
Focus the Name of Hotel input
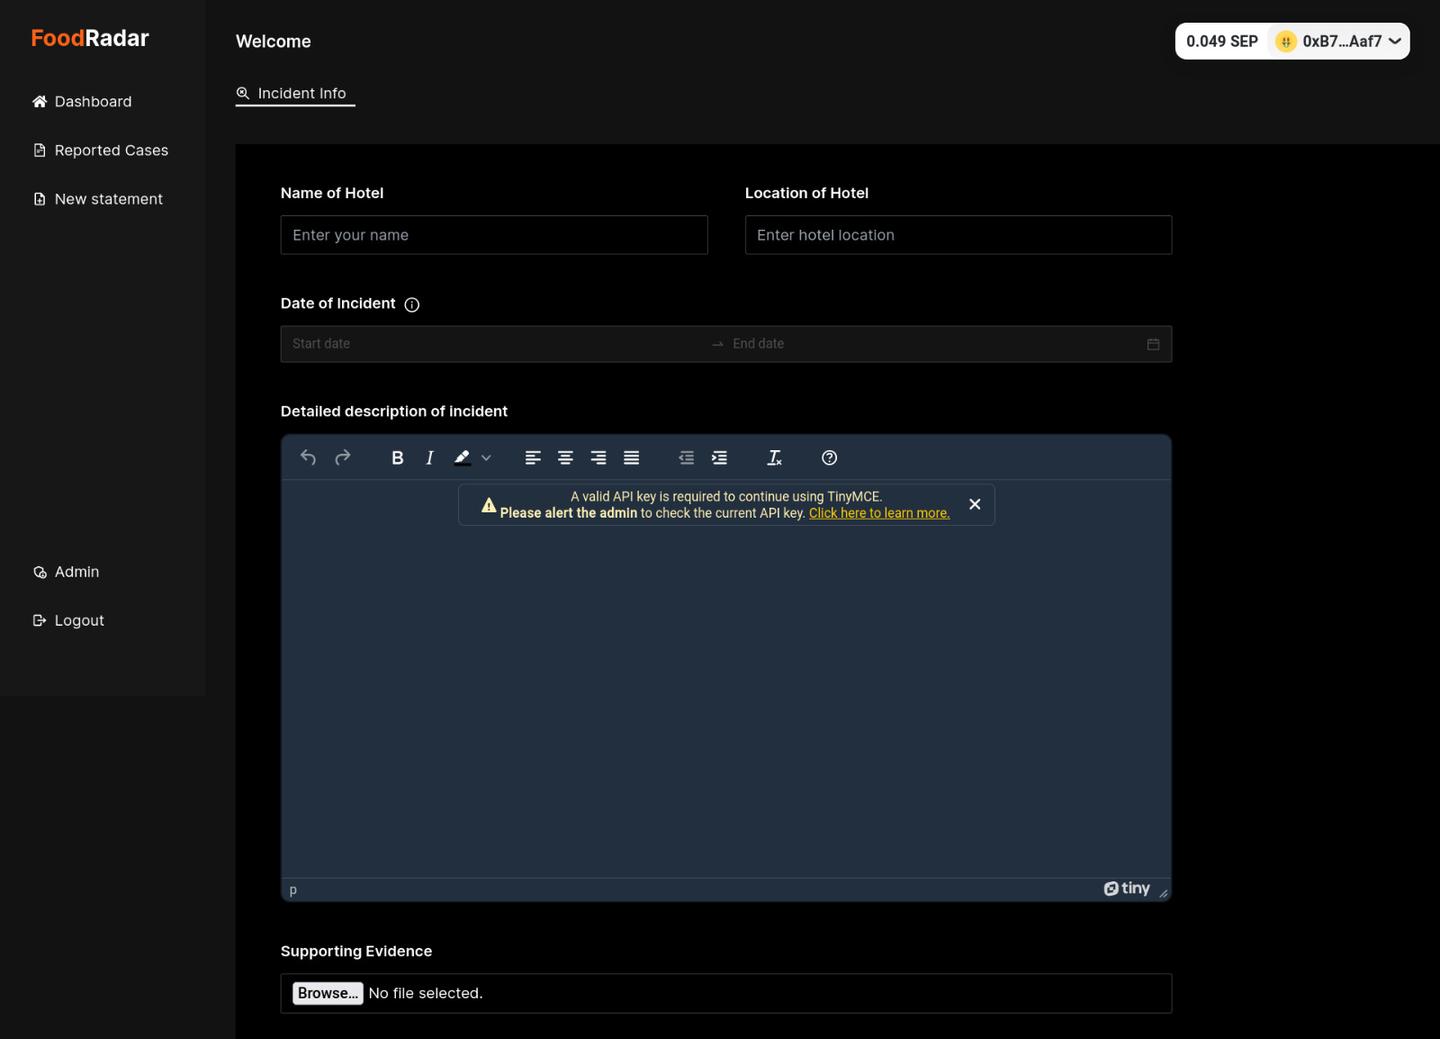click(x=494, y=235)
